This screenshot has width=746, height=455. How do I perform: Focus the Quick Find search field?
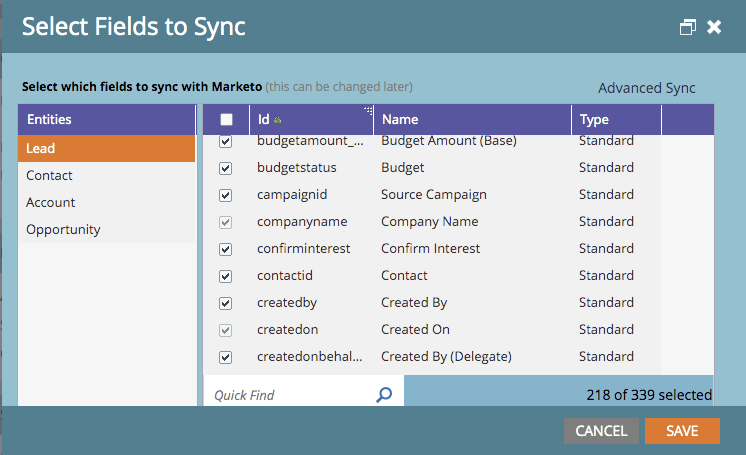point(290,395)
